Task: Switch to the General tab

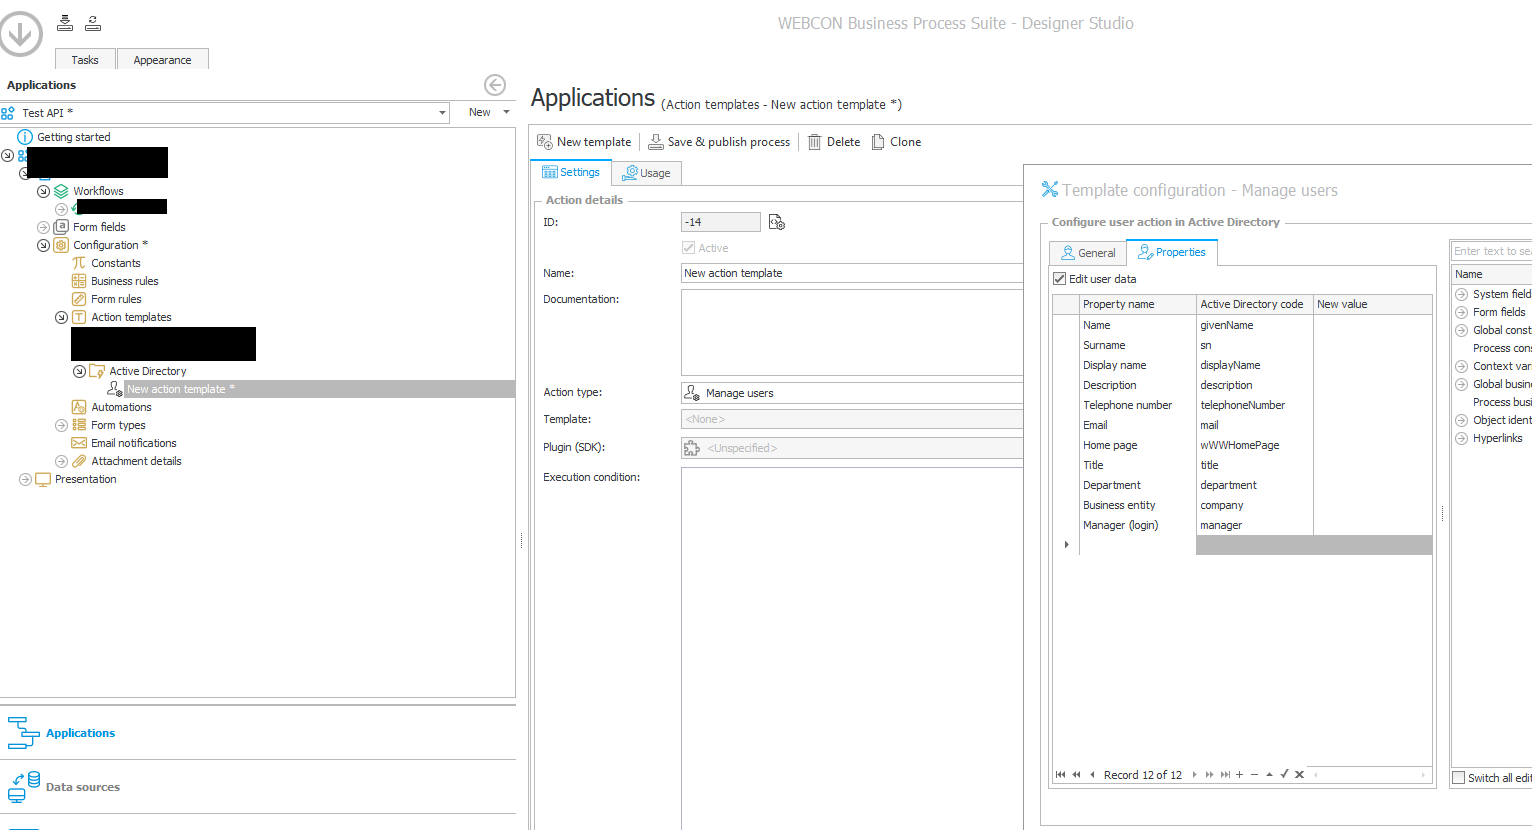Action: [1088, 253]
